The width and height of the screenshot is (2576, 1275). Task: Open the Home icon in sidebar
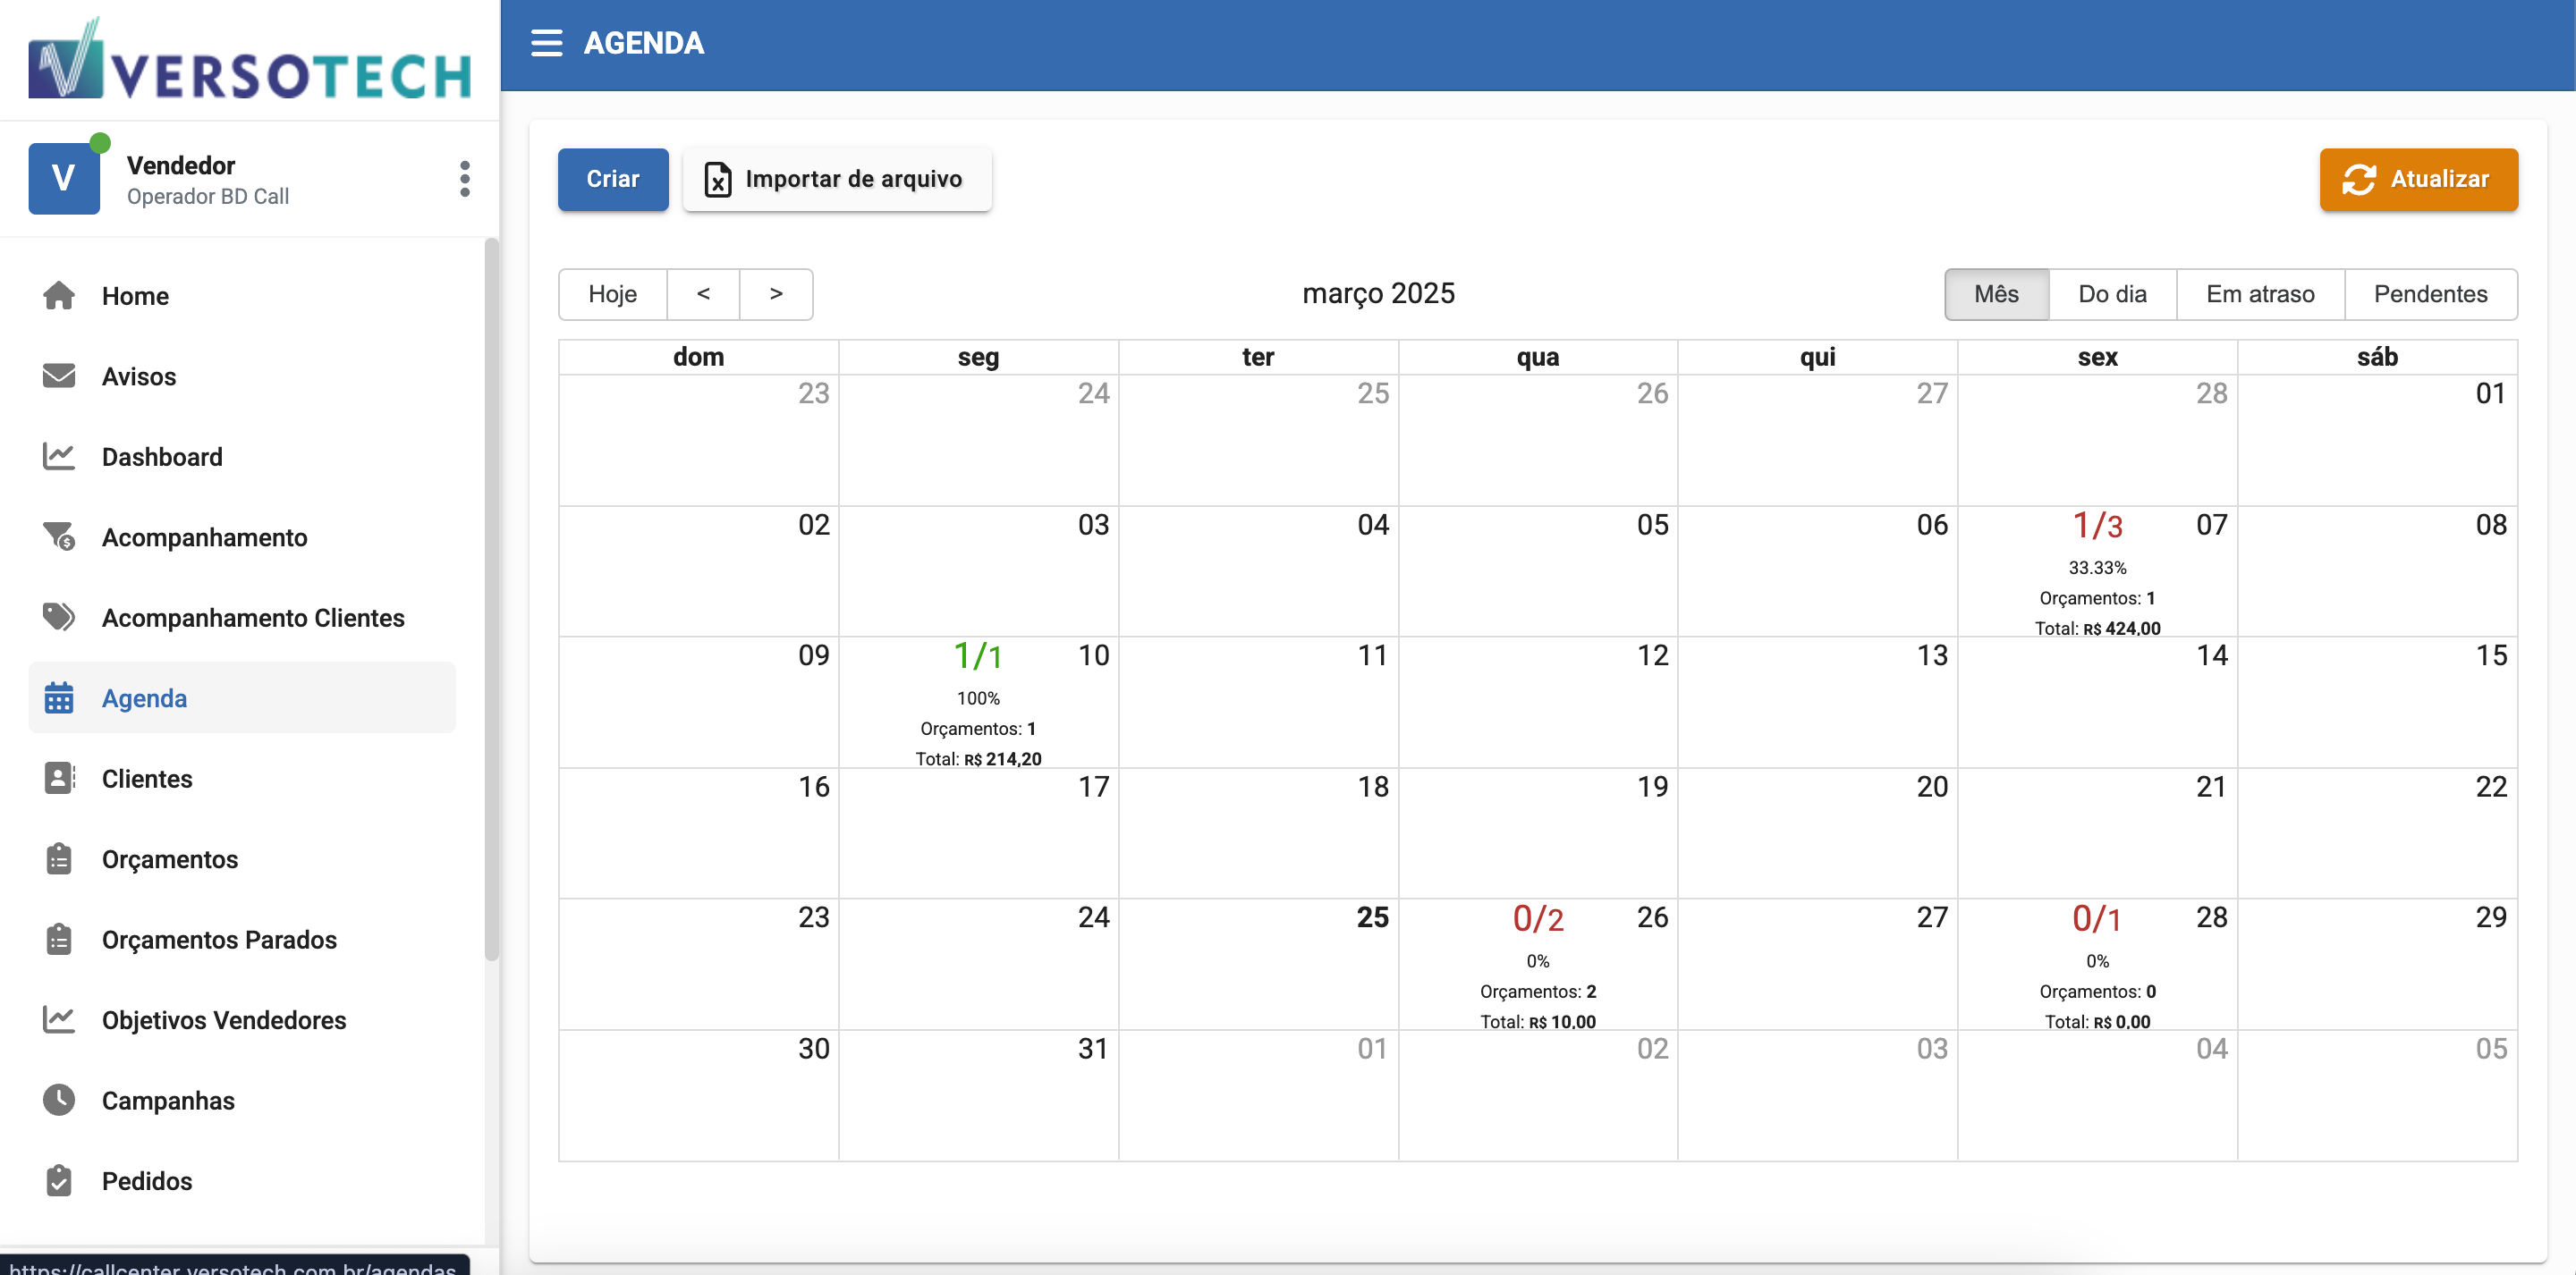click(x=59, y=296)
